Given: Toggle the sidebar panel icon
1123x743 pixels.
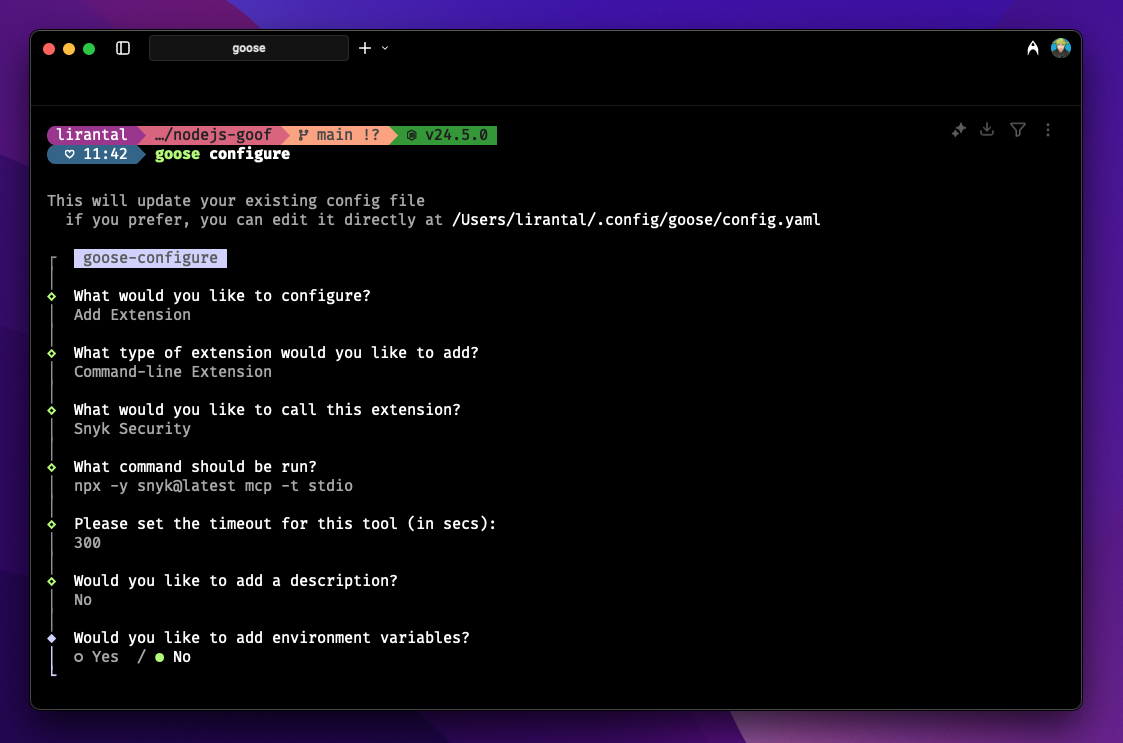Looking at the screenshot, I should click(x=123, y=48).
